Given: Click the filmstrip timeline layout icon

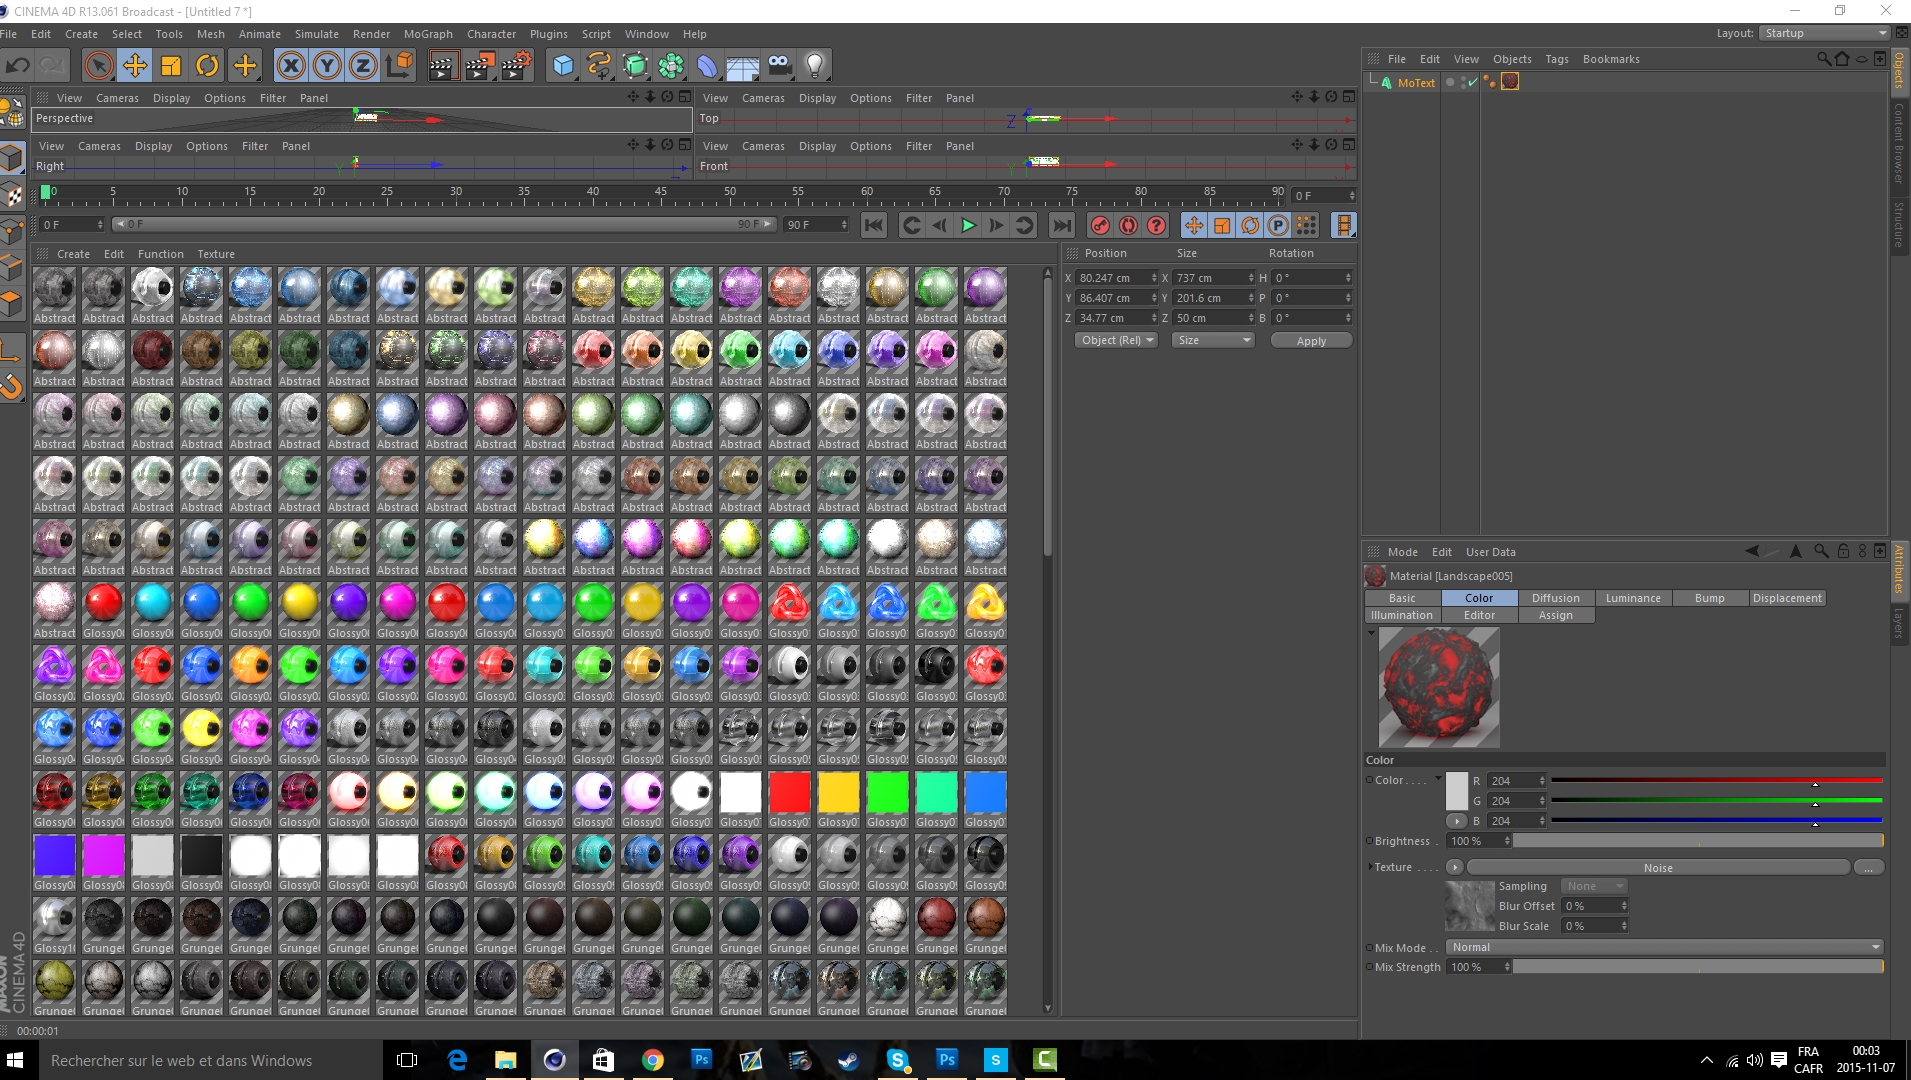Looking at the screenshot, I should coord(1344,225).
